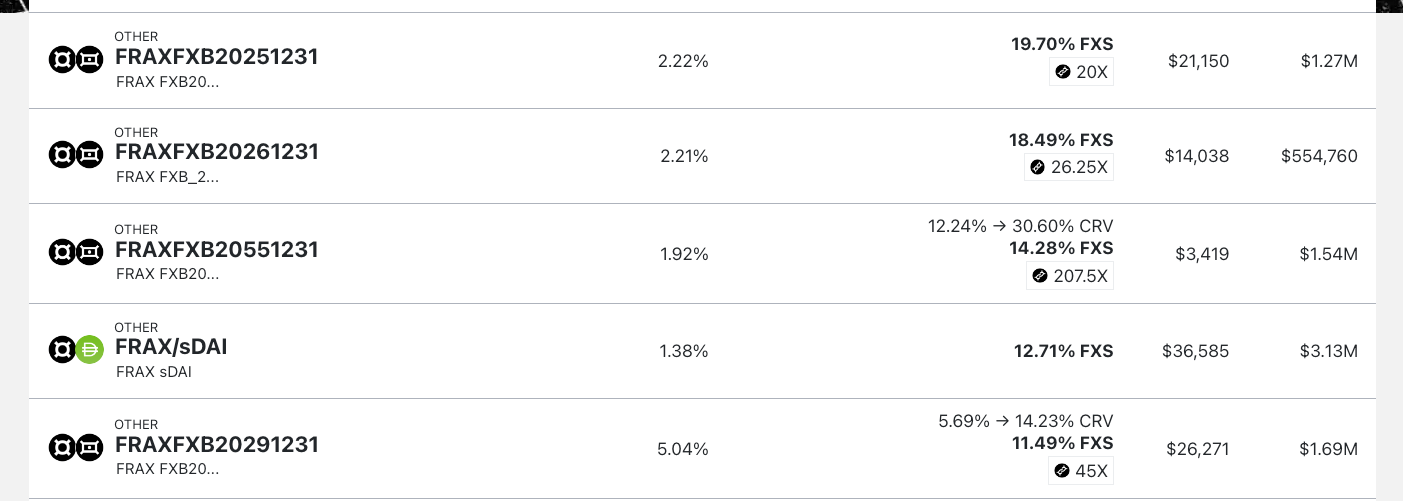The height and width of the screenshot is (501, 1403).
Task: Click the FRAXFXB20551231 token pair icon
Action: coord(76,253)
